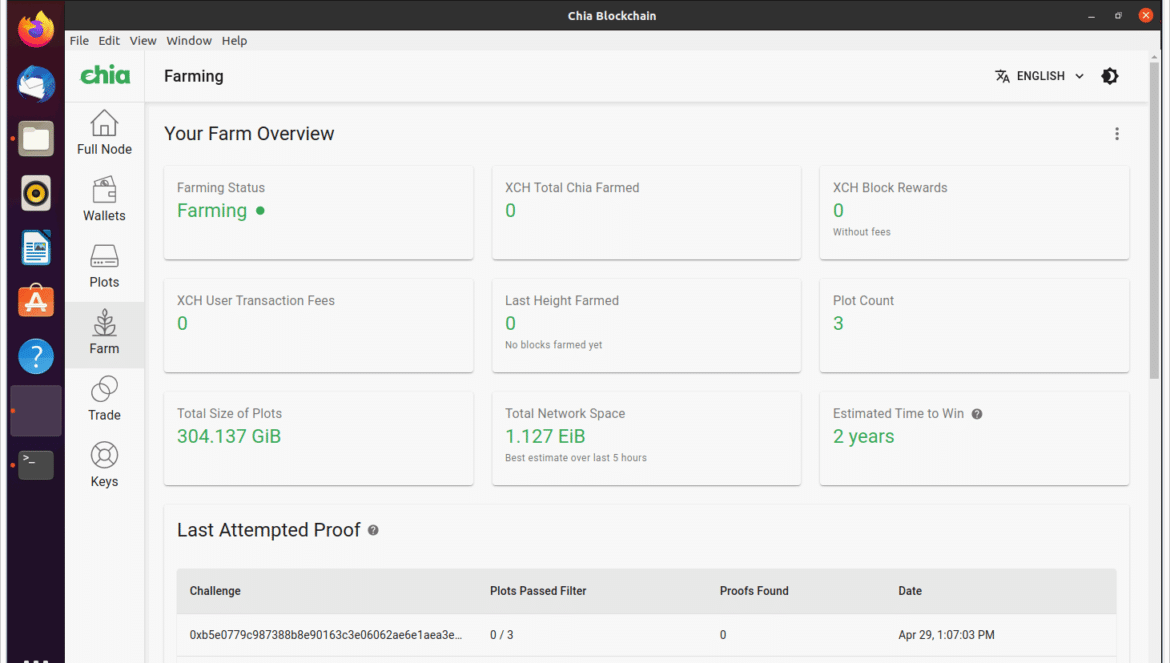Open the Trade section
The width and height of the screenshot is (1170, 663).
(x=104, y=400)
